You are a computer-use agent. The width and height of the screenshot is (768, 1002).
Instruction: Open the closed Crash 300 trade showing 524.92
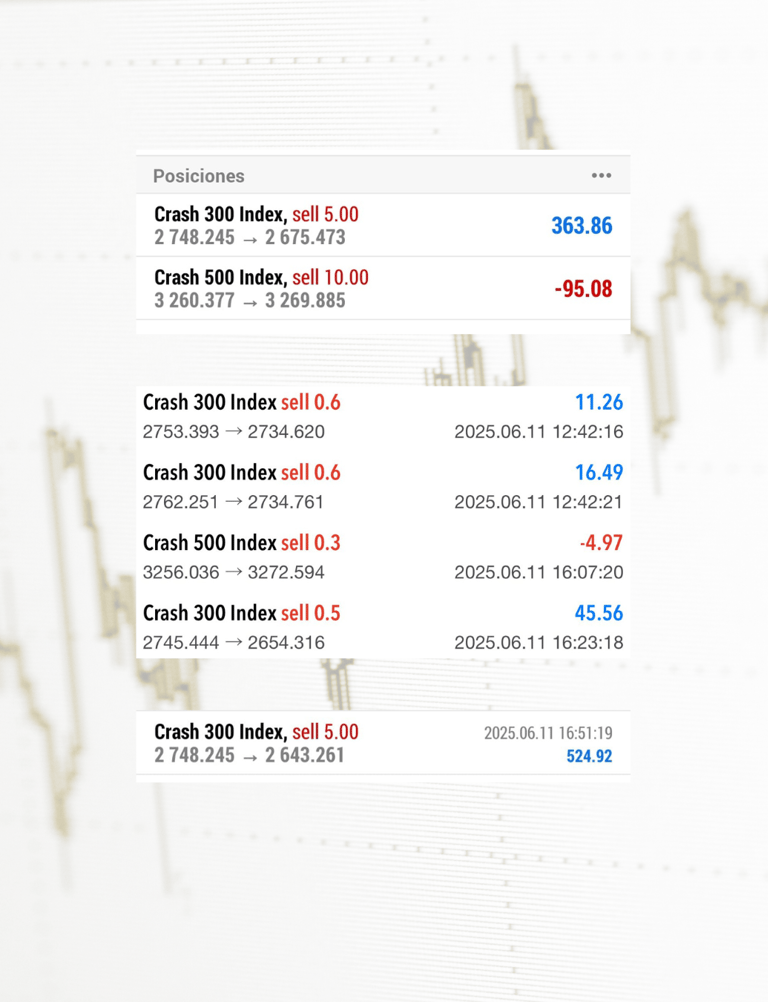coord(383,743)
